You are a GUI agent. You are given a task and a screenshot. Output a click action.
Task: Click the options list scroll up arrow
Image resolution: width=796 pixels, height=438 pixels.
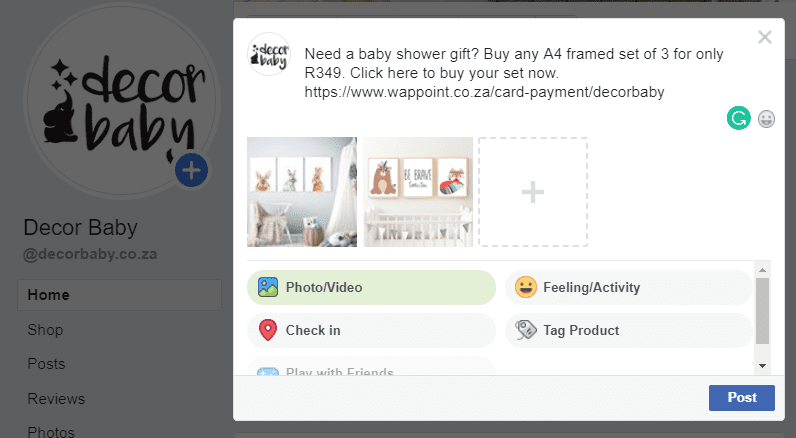tap(762, 270)
